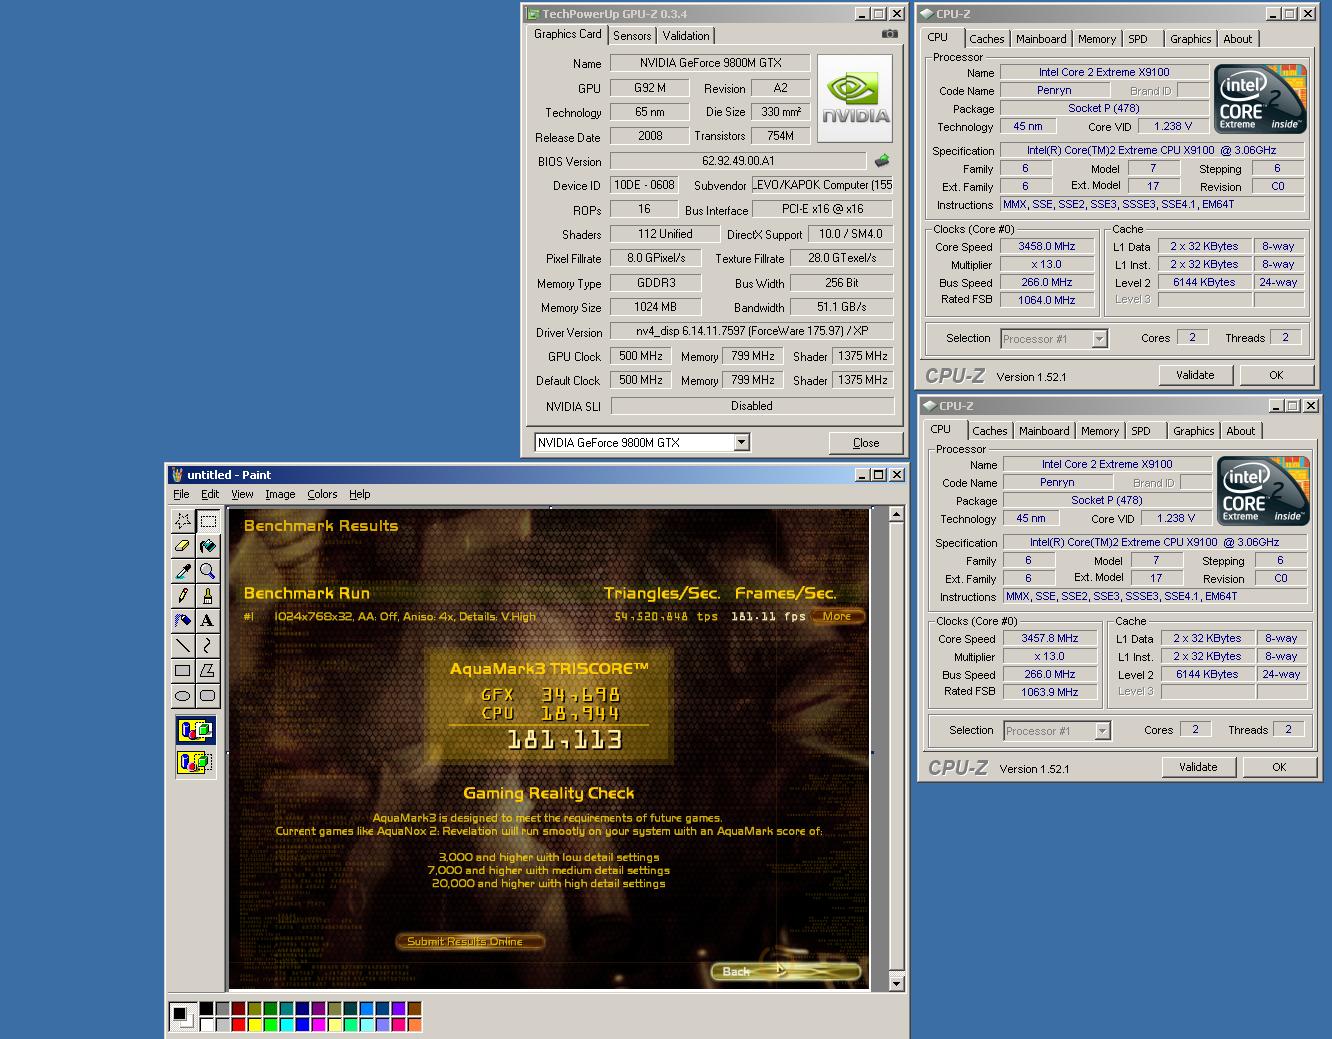This screenshot has width=1332, height=1039.
Task: Choose the Ellipse shape tool
Action: coord(182,695)
